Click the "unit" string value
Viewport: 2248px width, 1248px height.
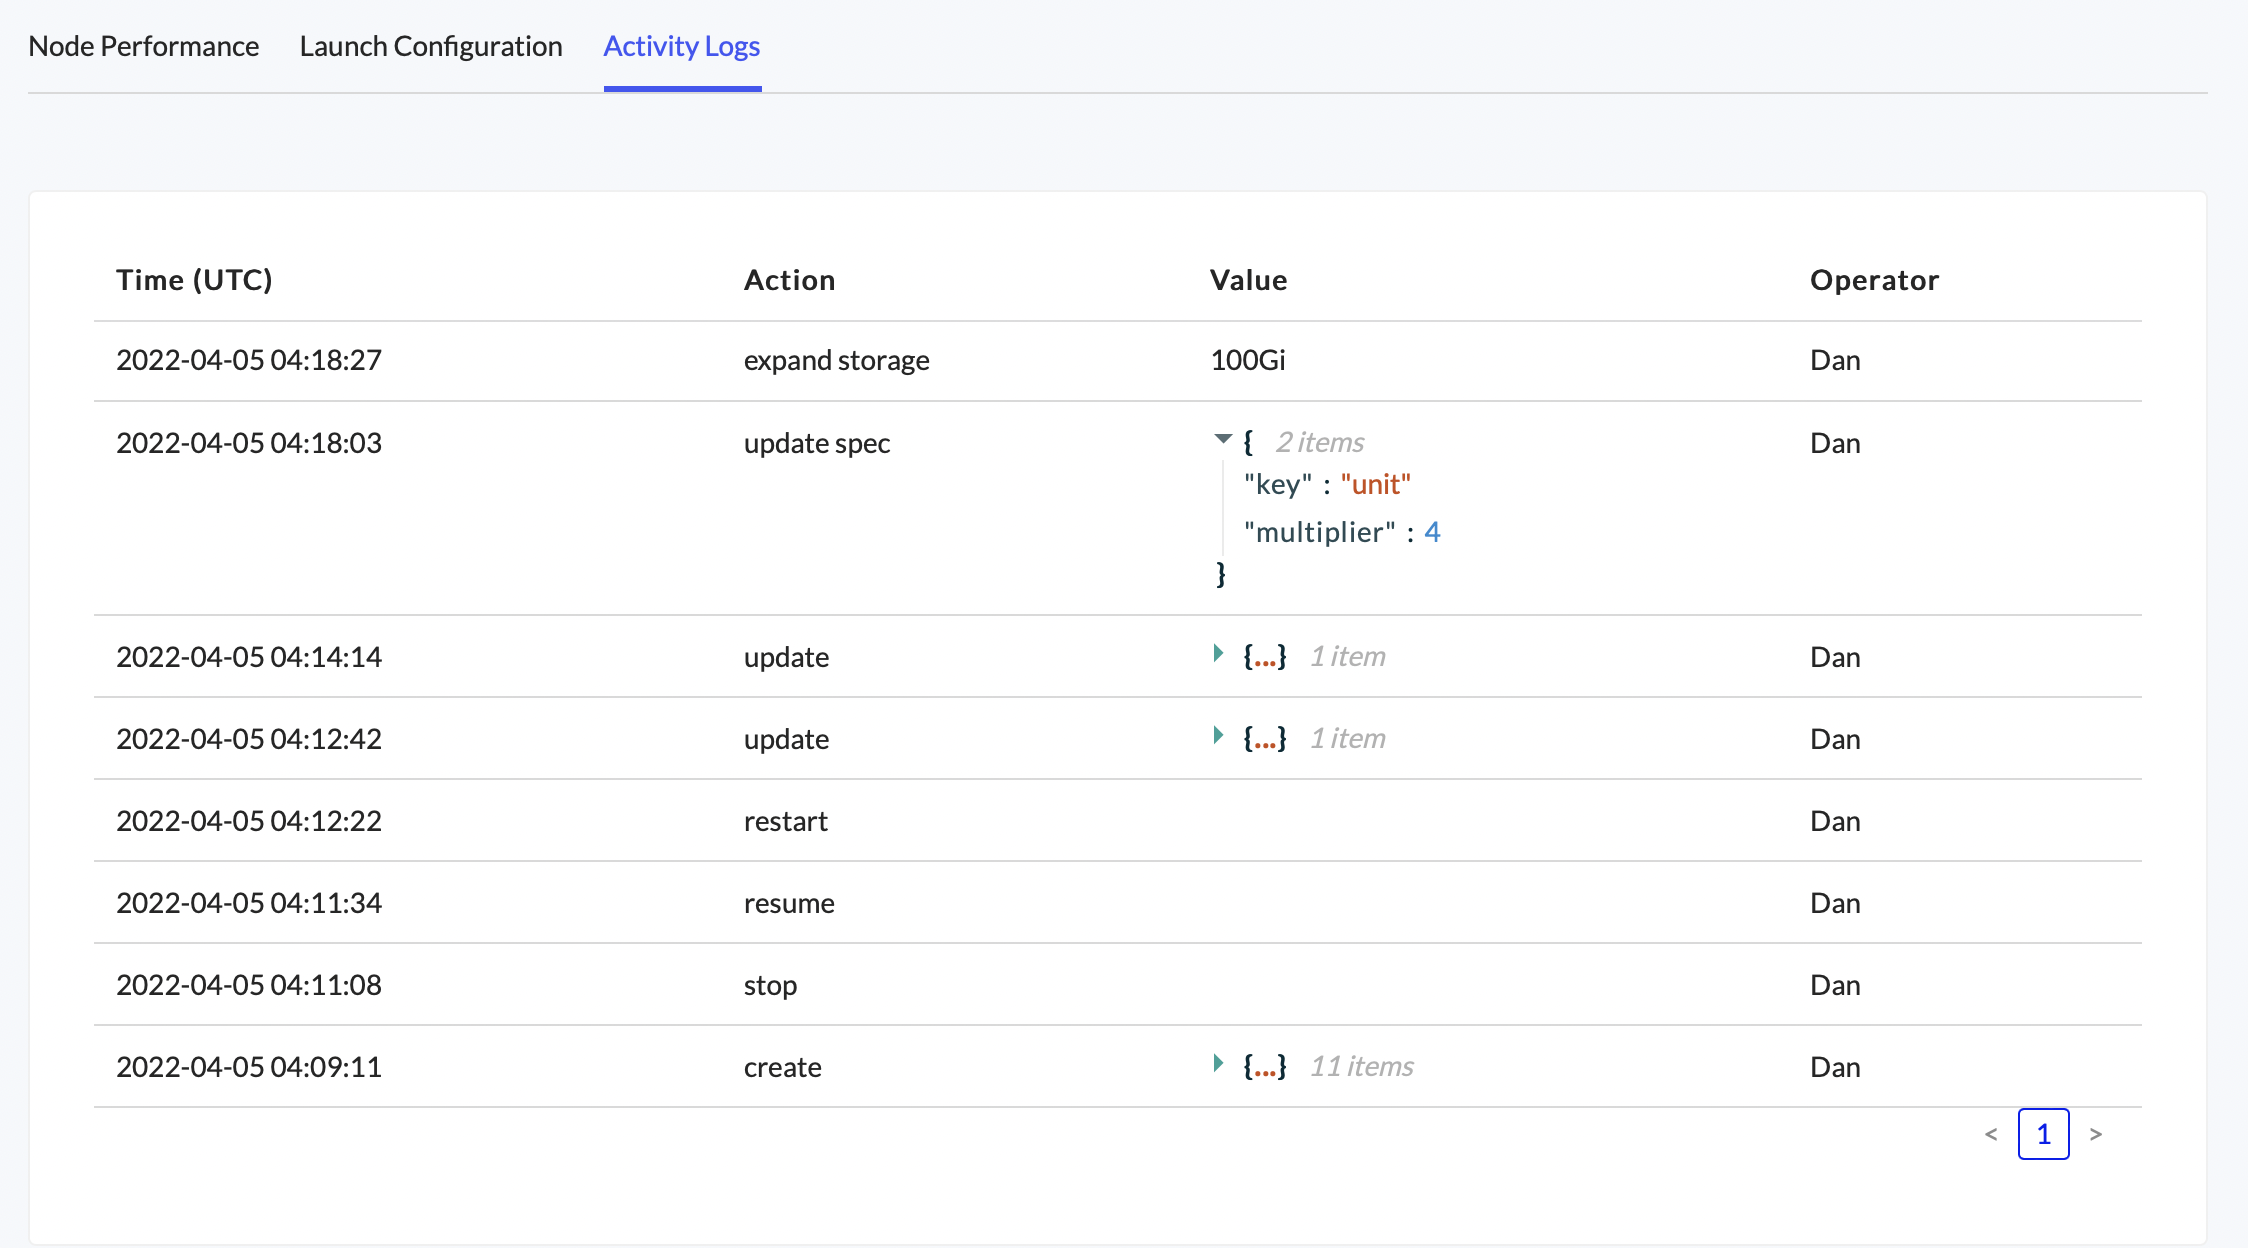click(1375, 485)
